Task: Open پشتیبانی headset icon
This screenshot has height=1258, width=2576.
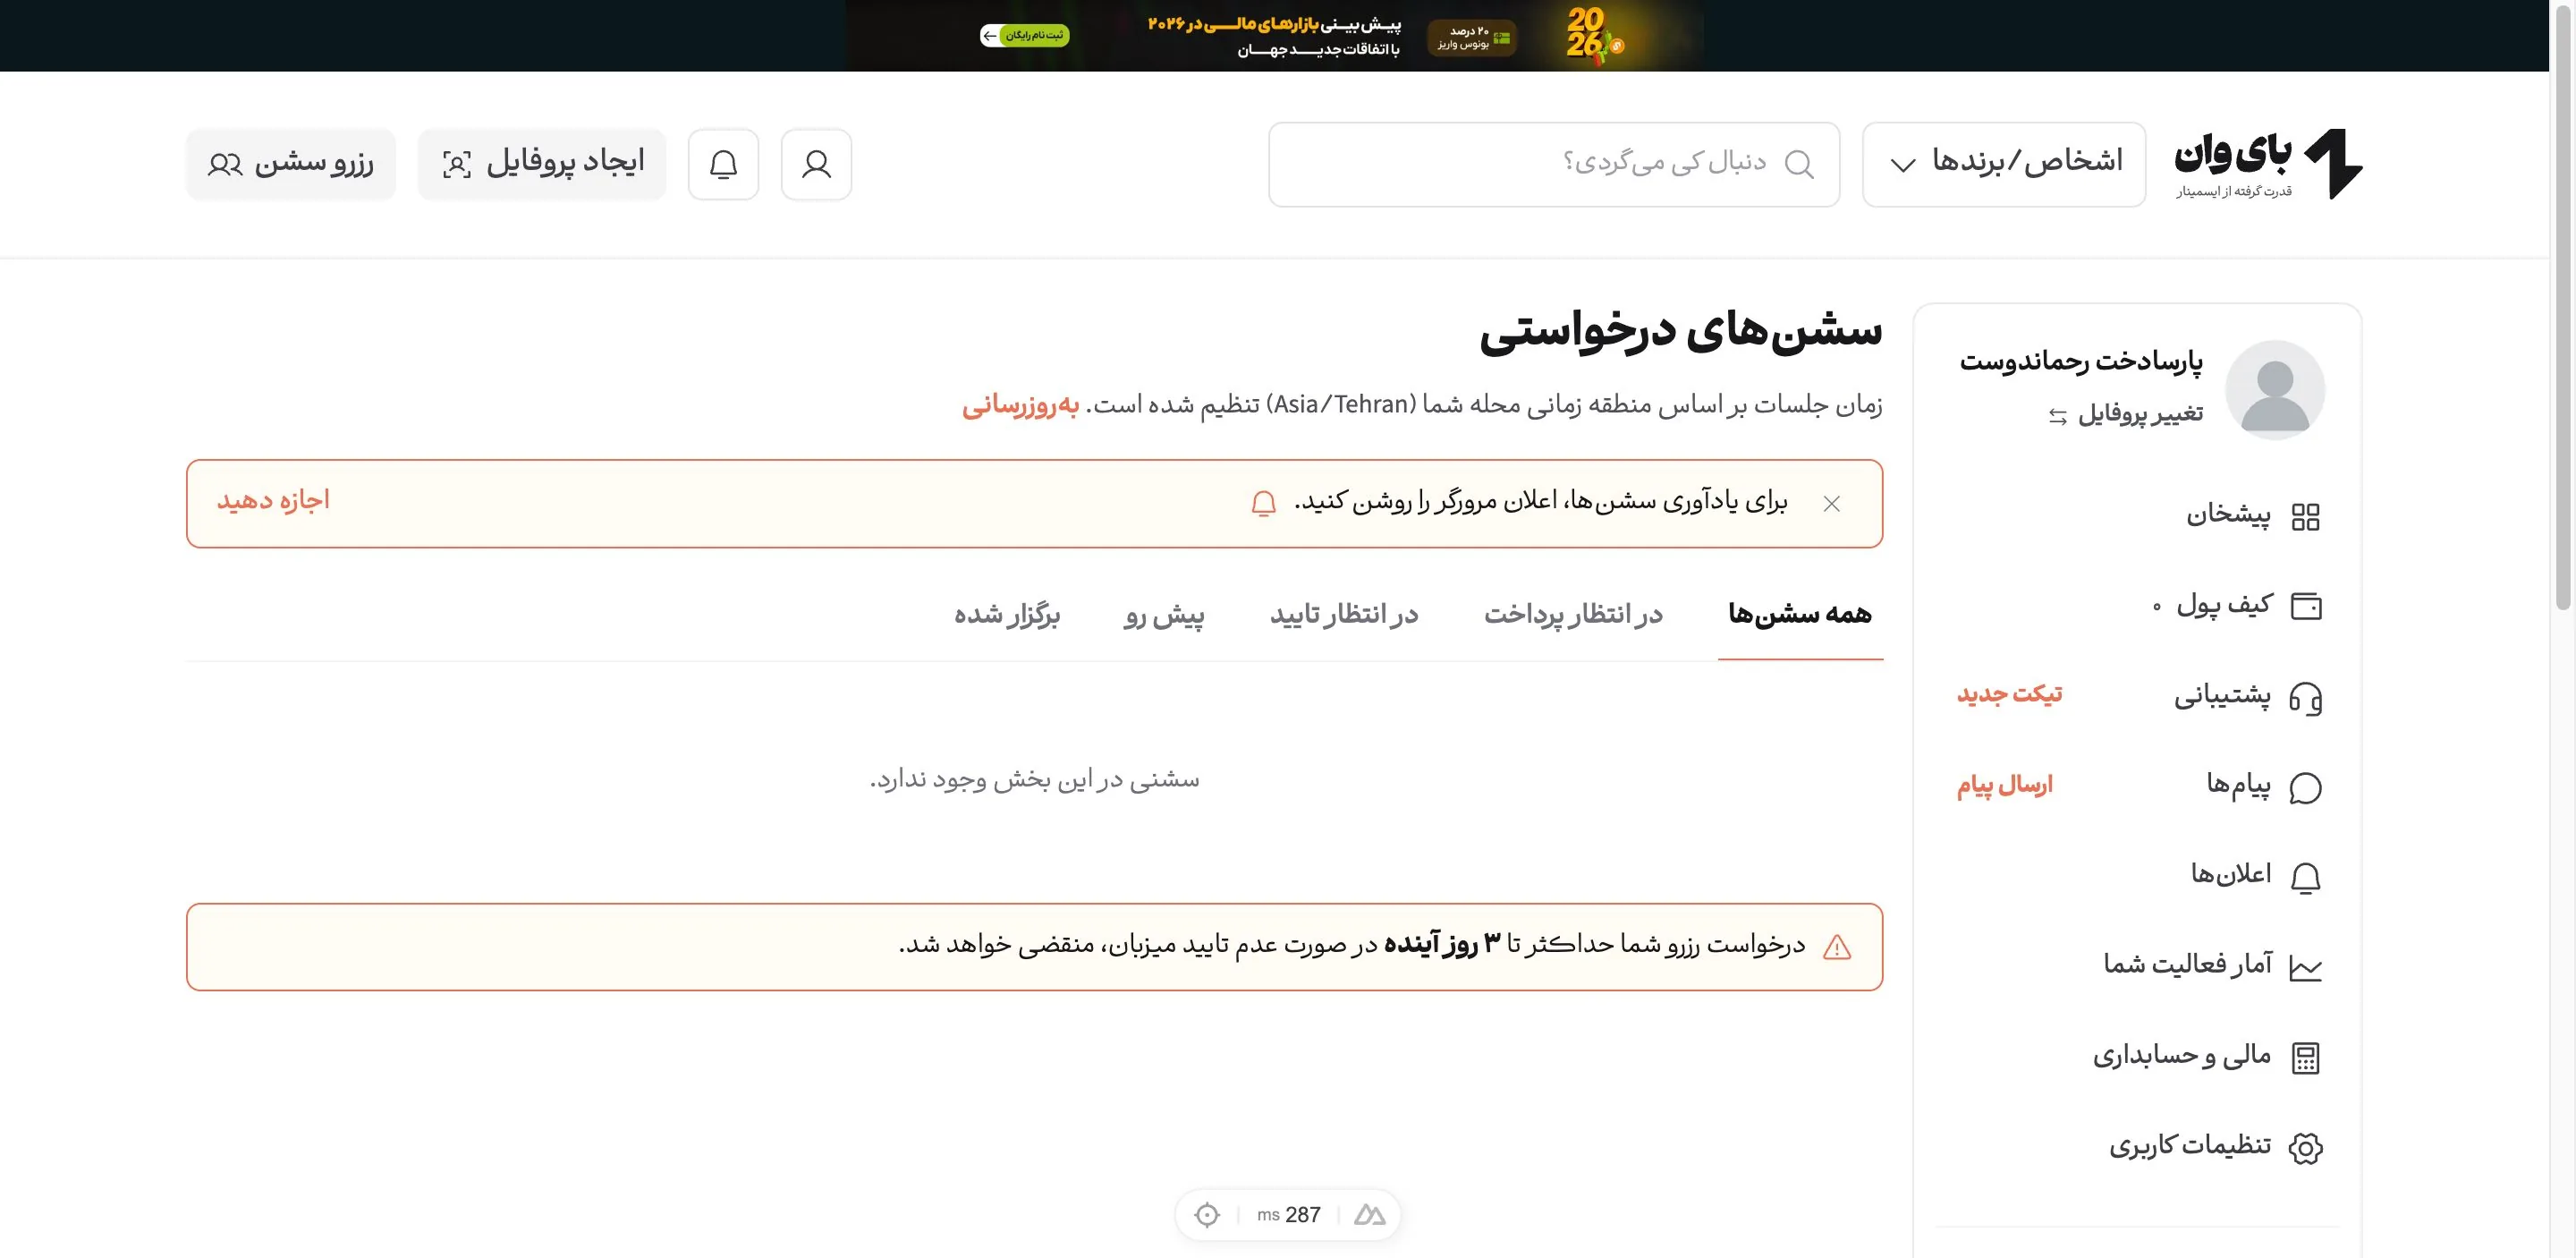Action: pyautogui.click(x=2305, y=697)
